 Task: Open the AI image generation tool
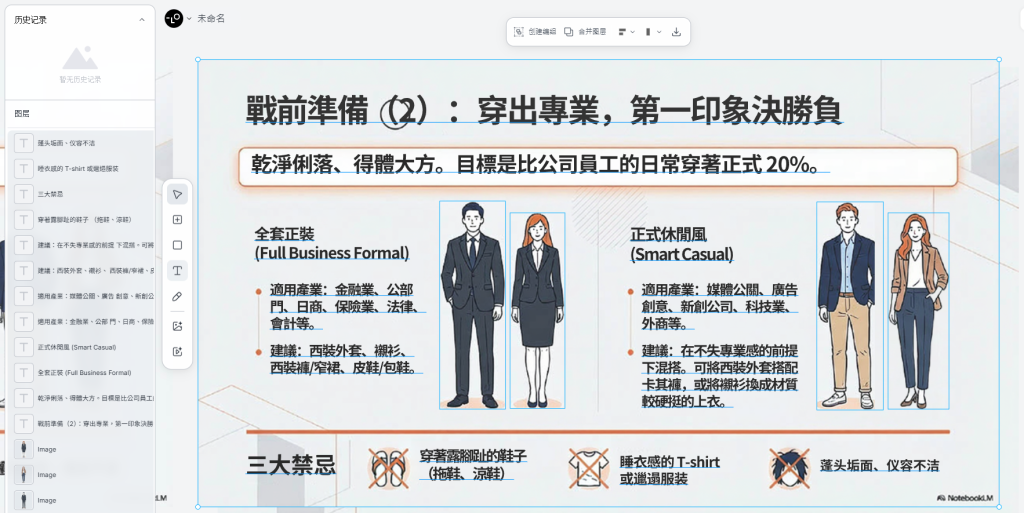tap(177, 326)
